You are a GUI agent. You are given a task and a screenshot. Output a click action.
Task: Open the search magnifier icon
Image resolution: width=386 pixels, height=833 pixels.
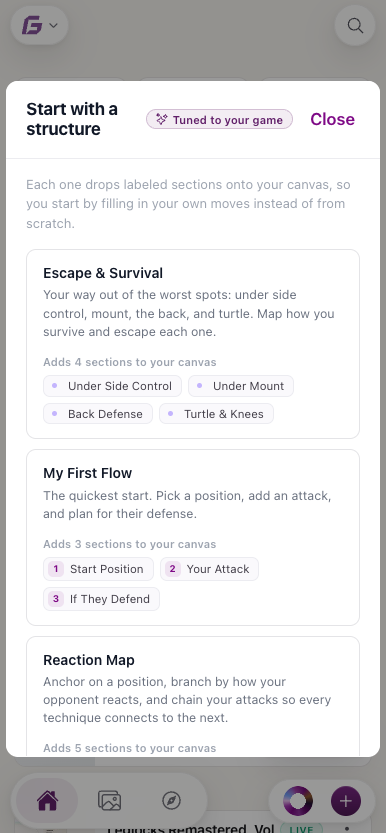point(355,26)
